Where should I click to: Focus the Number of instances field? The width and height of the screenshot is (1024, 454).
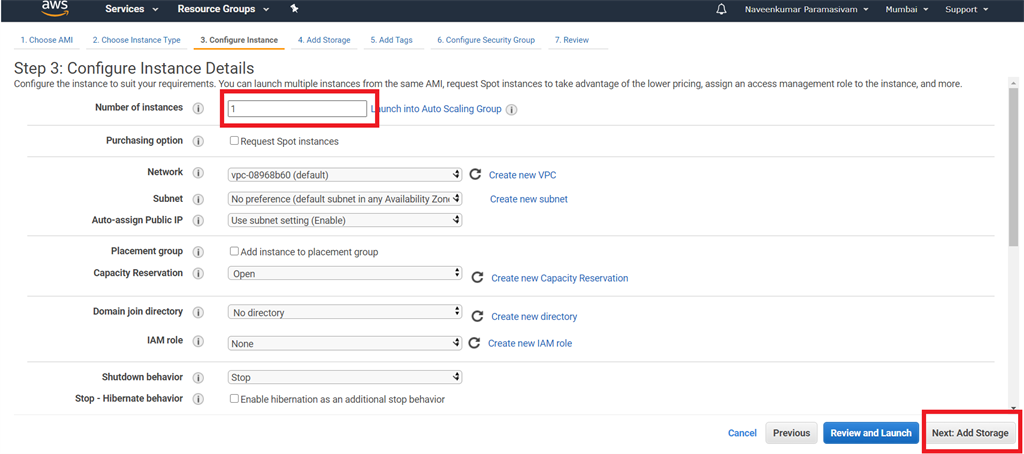[x=297, y=108]
